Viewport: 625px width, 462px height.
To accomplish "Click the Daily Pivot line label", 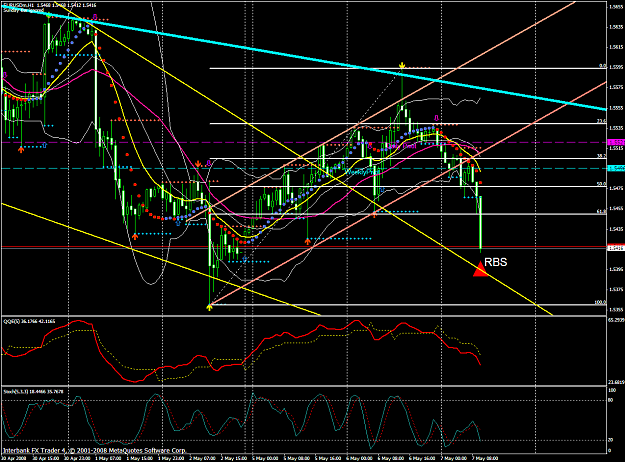I will point(401,146).
